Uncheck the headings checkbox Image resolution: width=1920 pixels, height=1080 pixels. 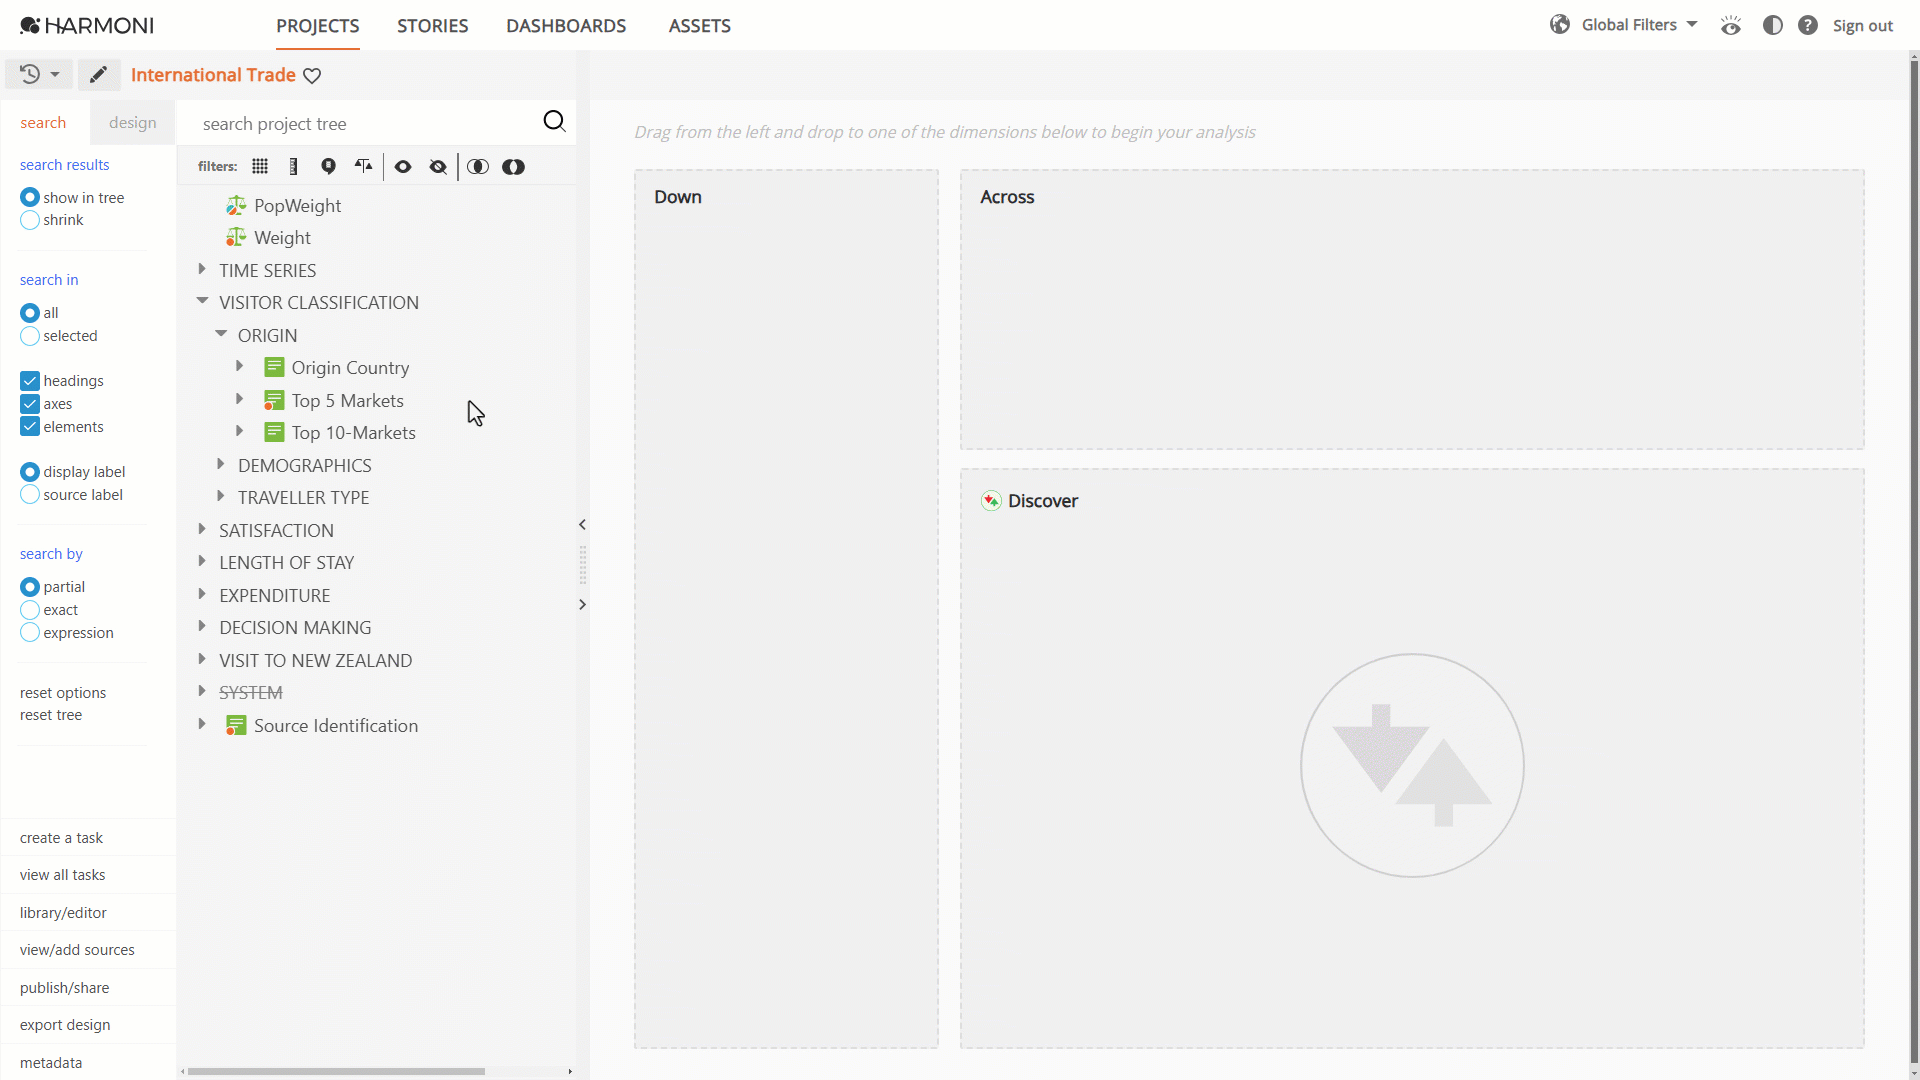coord(30,381)
